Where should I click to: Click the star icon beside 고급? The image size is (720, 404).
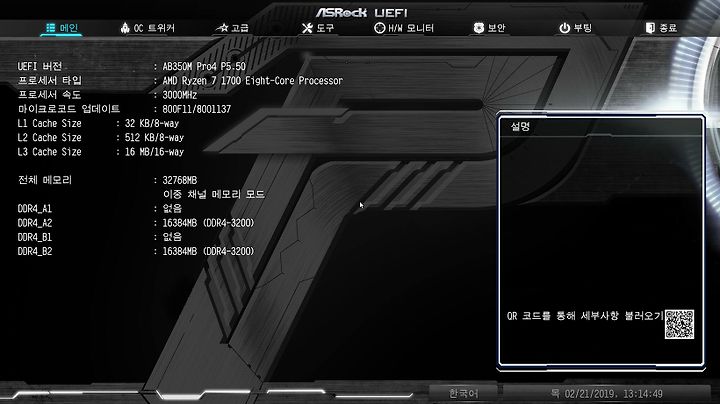pos(222,28)
